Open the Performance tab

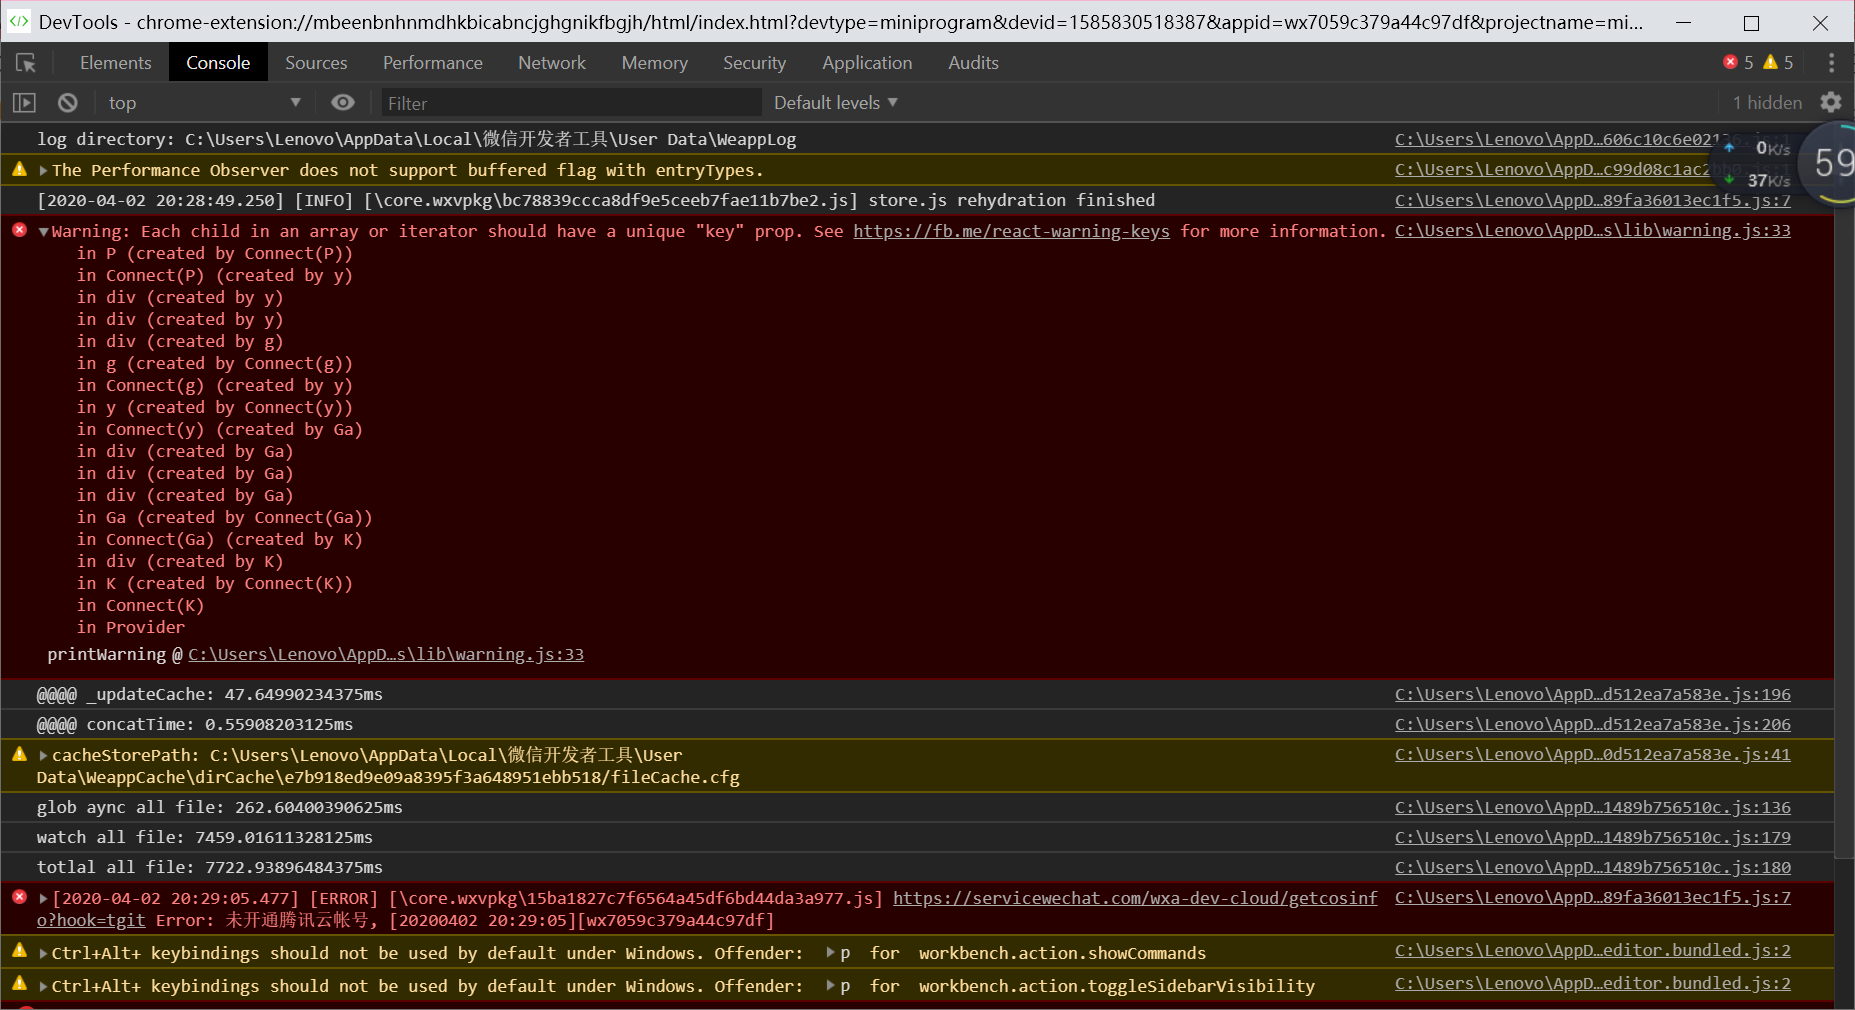click(433, 63)
